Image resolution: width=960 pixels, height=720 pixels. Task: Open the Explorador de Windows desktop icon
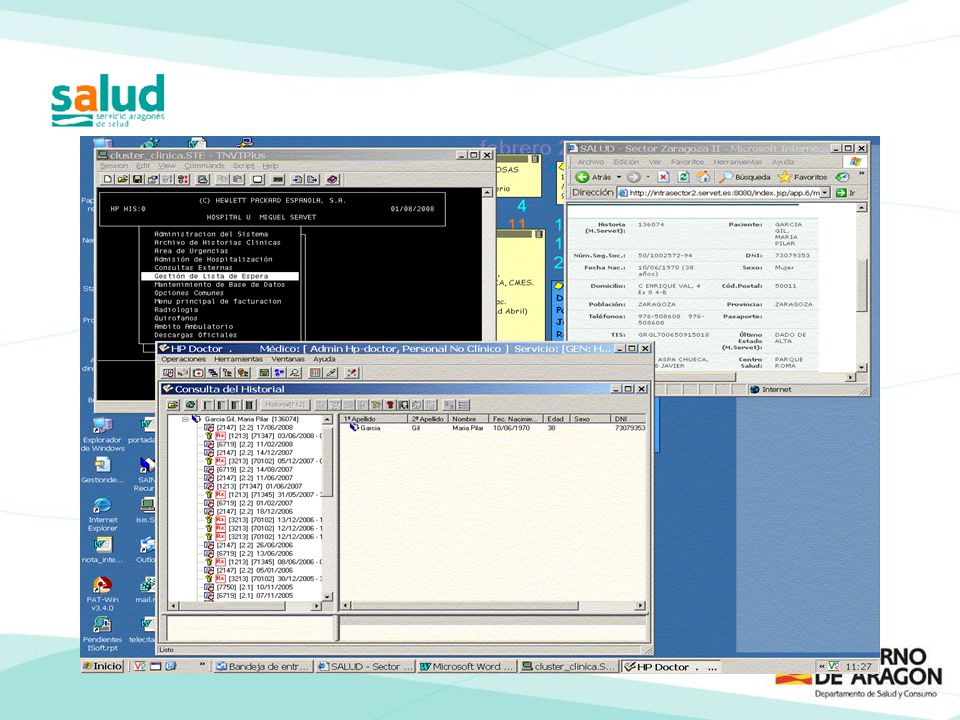[x=102, y=435]
